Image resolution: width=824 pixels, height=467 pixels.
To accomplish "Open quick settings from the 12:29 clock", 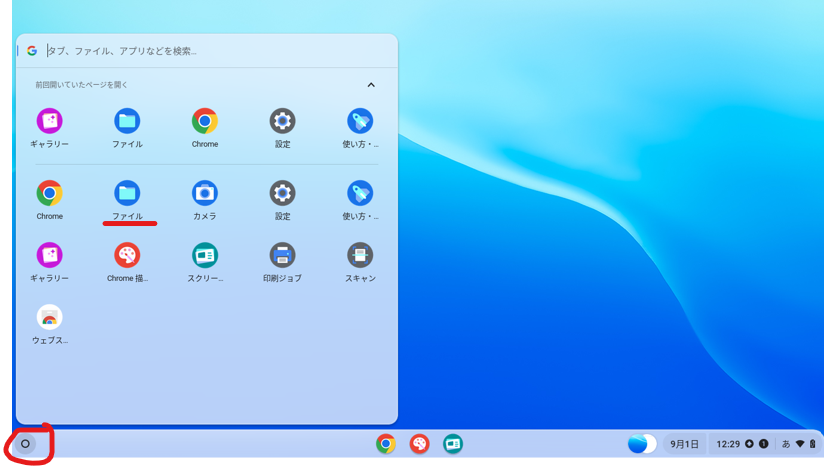I will click(x=728, y=444).
